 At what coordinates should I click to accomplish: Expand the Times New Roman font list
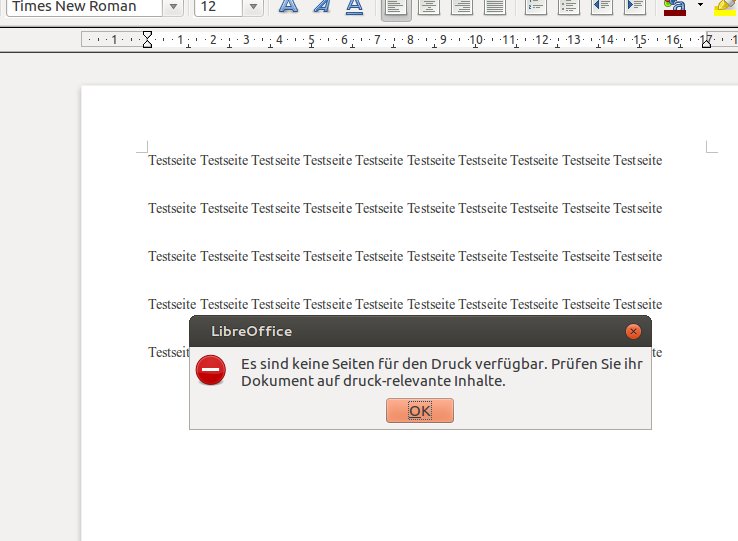pos(173,7)
